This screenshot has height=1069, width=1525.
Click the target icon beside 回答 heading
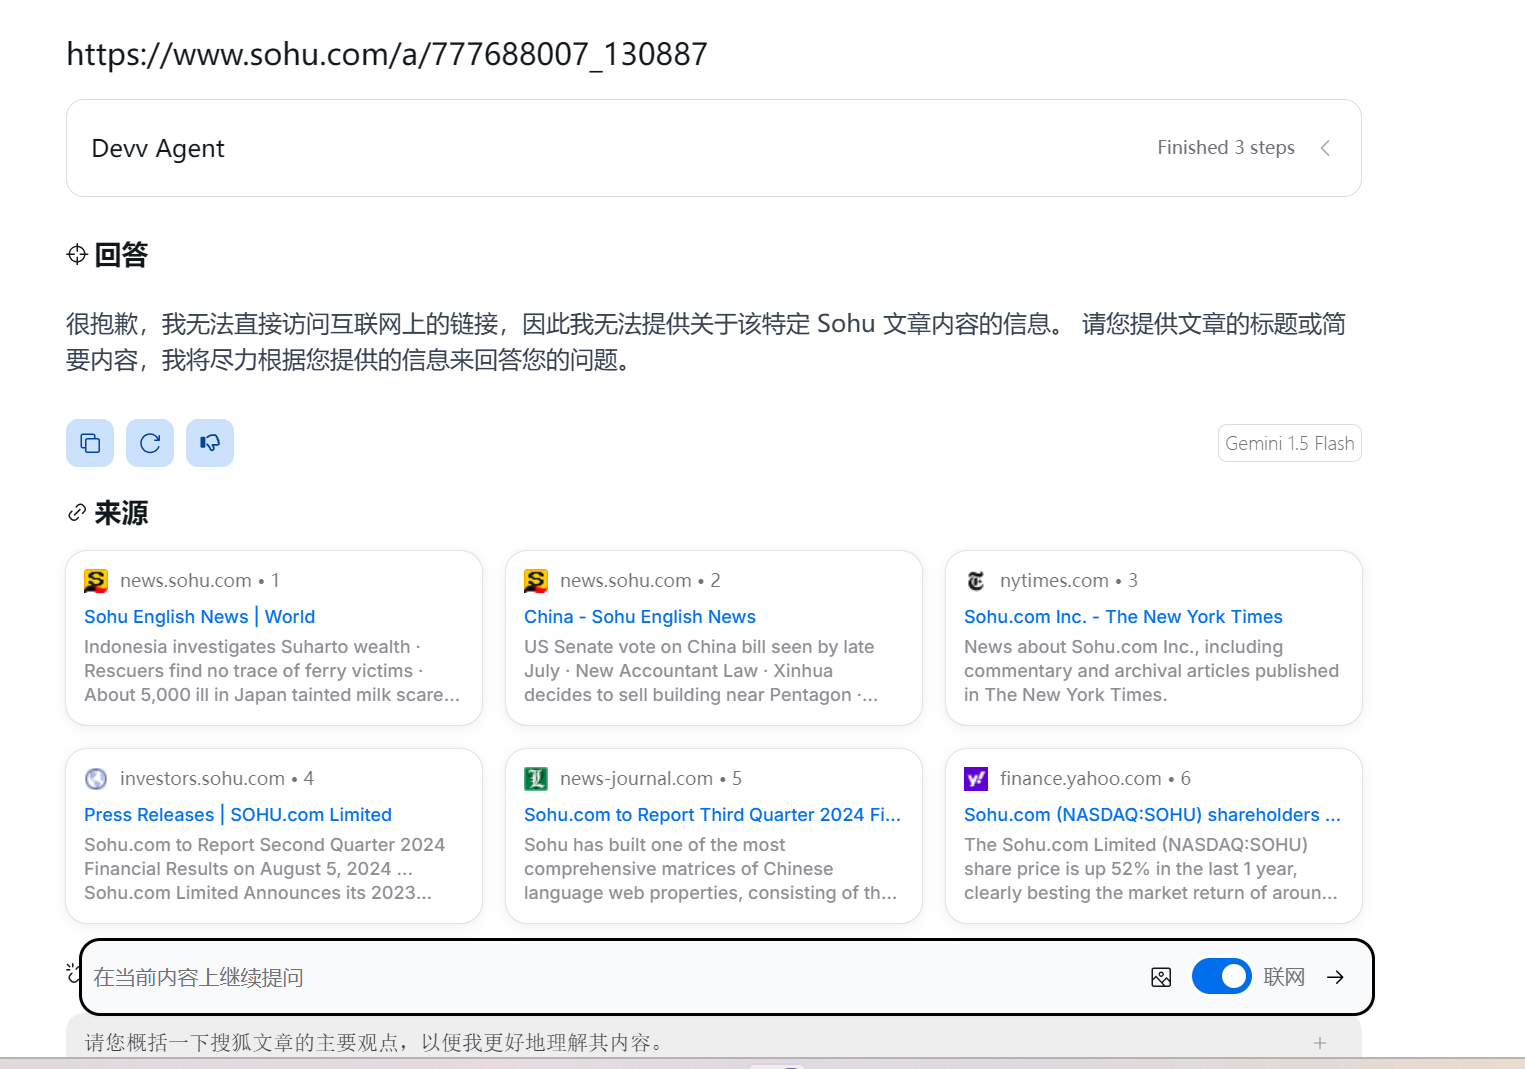coord(77,254)
